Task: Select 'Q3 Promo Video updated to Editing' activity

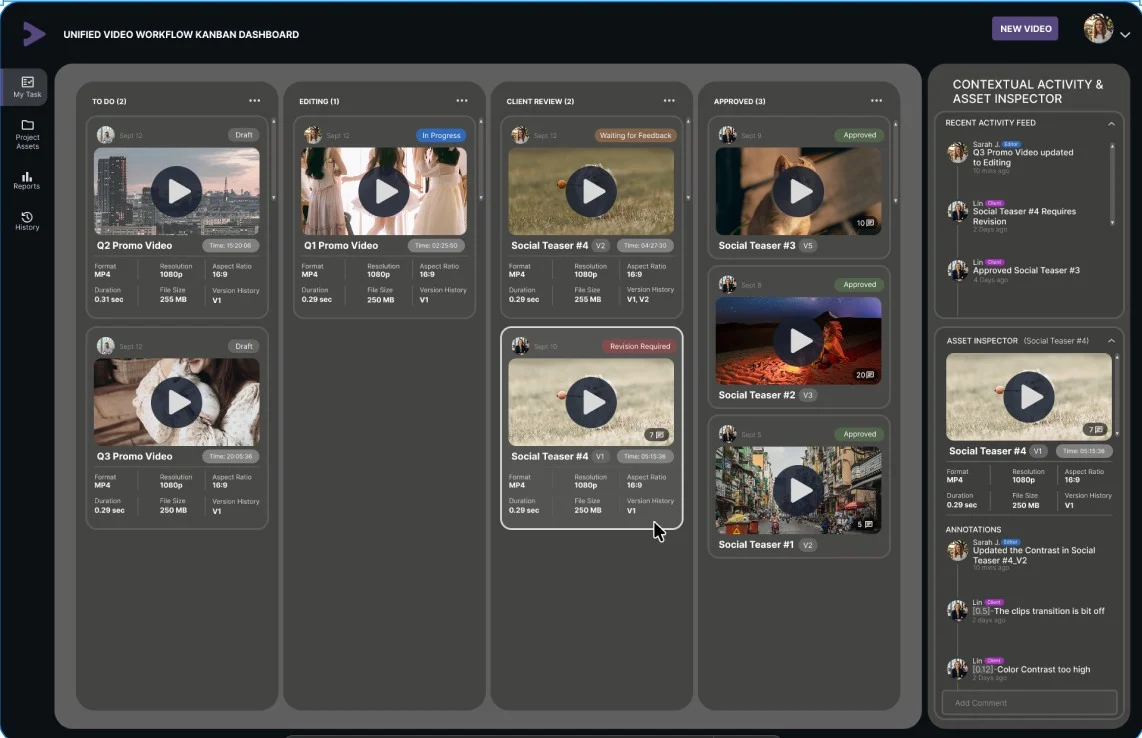Action: click(x=1023, y=157)
